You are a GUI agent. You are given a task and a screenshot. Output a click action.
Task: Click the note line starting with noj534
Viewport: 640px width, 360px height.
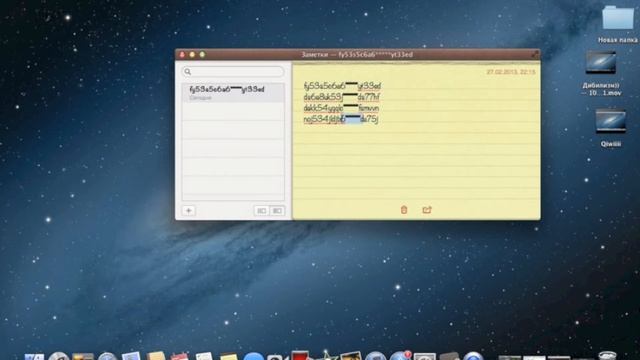341,119
